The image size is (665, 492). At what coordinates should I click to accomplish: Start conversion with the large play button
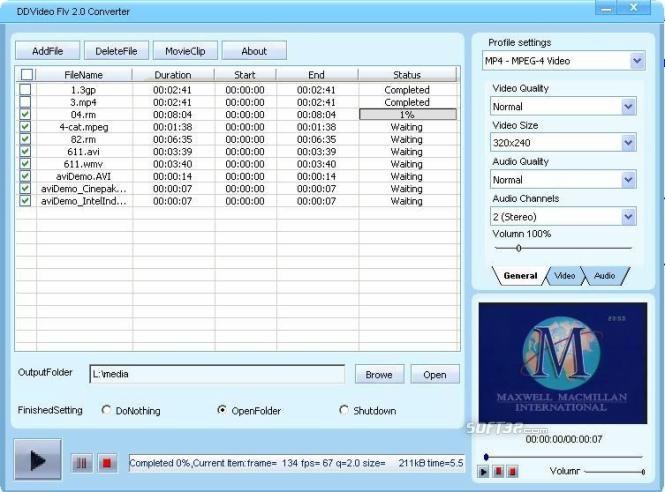pyautogui.click(x=38, y=459)
